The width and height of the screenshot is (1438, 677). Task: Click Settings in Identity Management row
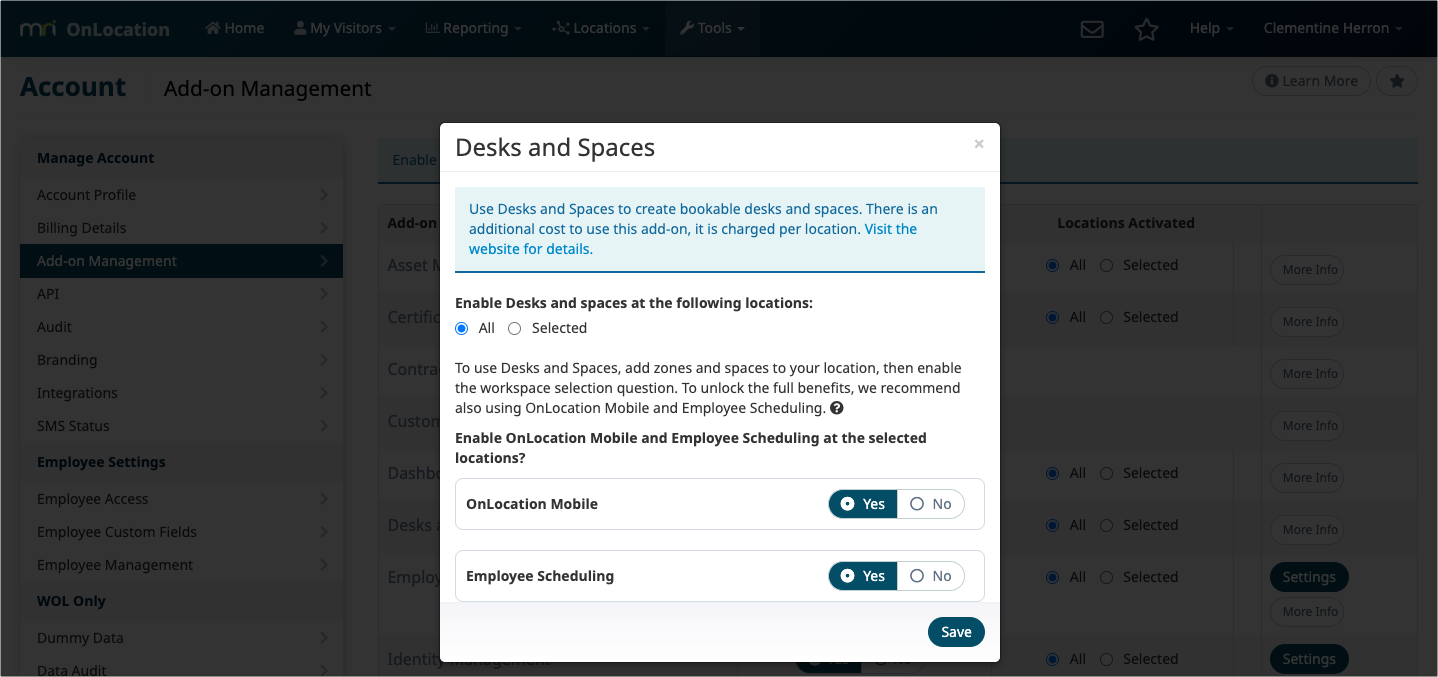pos(1309,659)
